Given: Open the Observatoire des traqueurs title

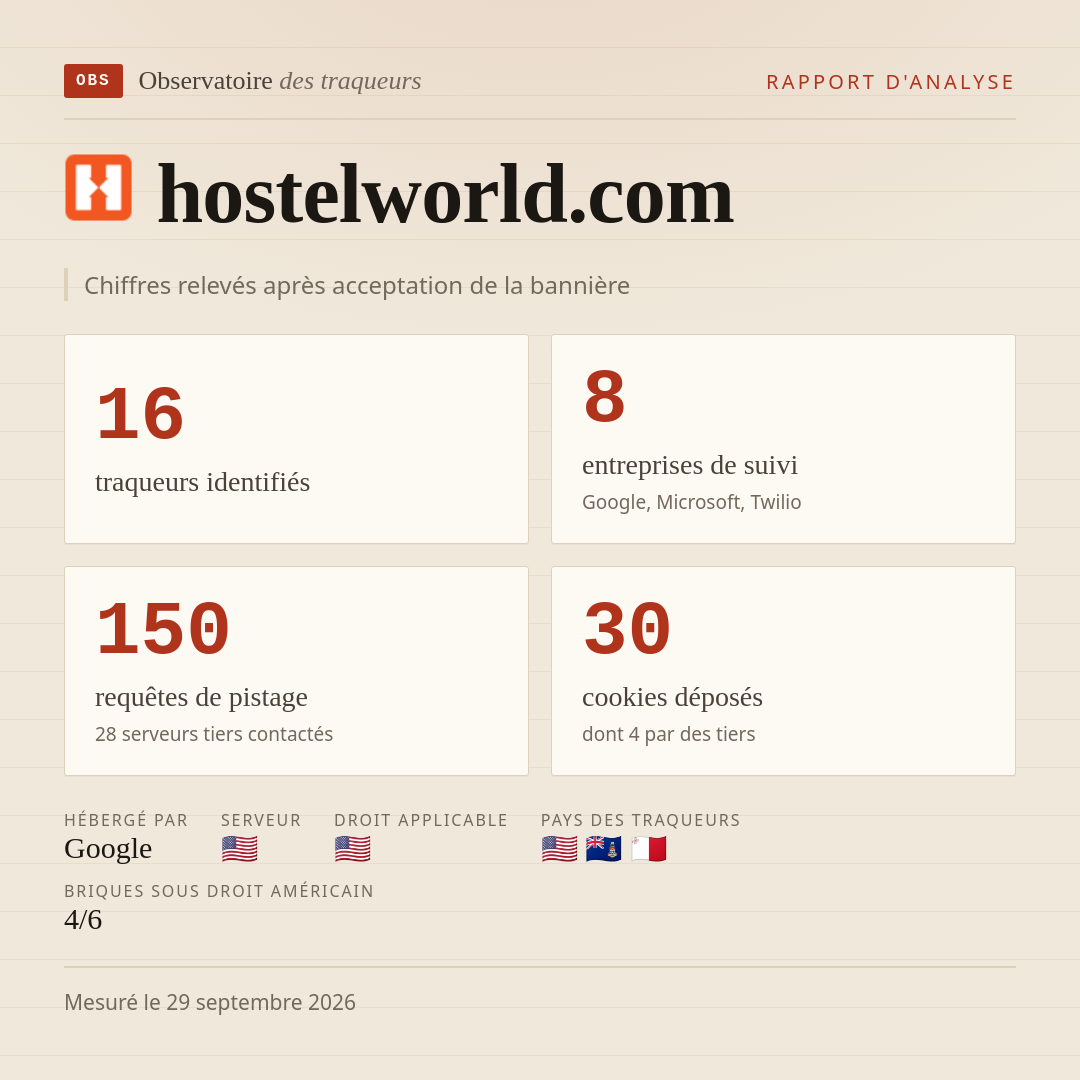Looking at the screenshot, I should tap(280, 81).
